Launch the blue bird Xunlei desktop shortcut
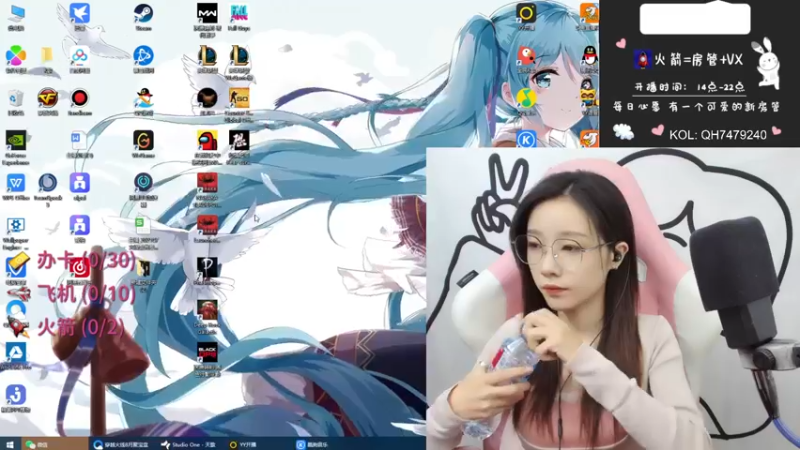Image resolution: width=800 pixels, height=450 pixels. click(x=80, y=14)
